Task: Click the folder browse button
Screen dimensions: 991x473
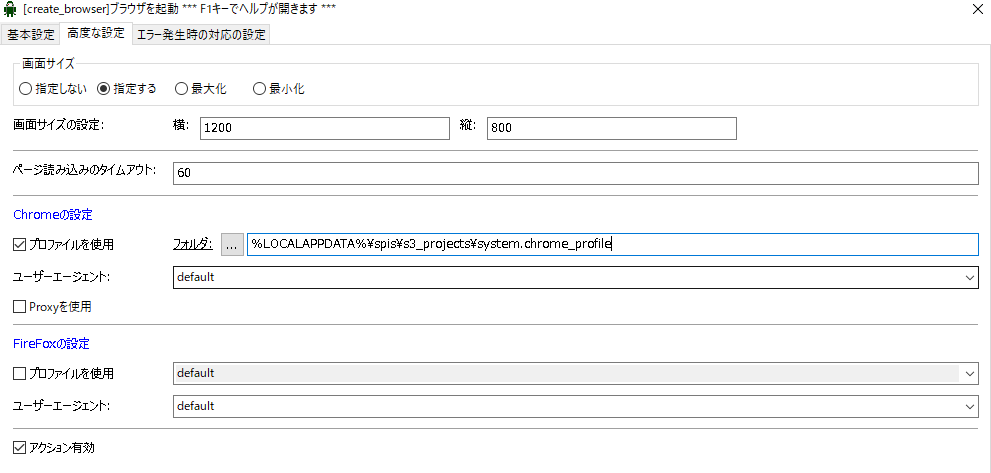Action: pos(232,244)
